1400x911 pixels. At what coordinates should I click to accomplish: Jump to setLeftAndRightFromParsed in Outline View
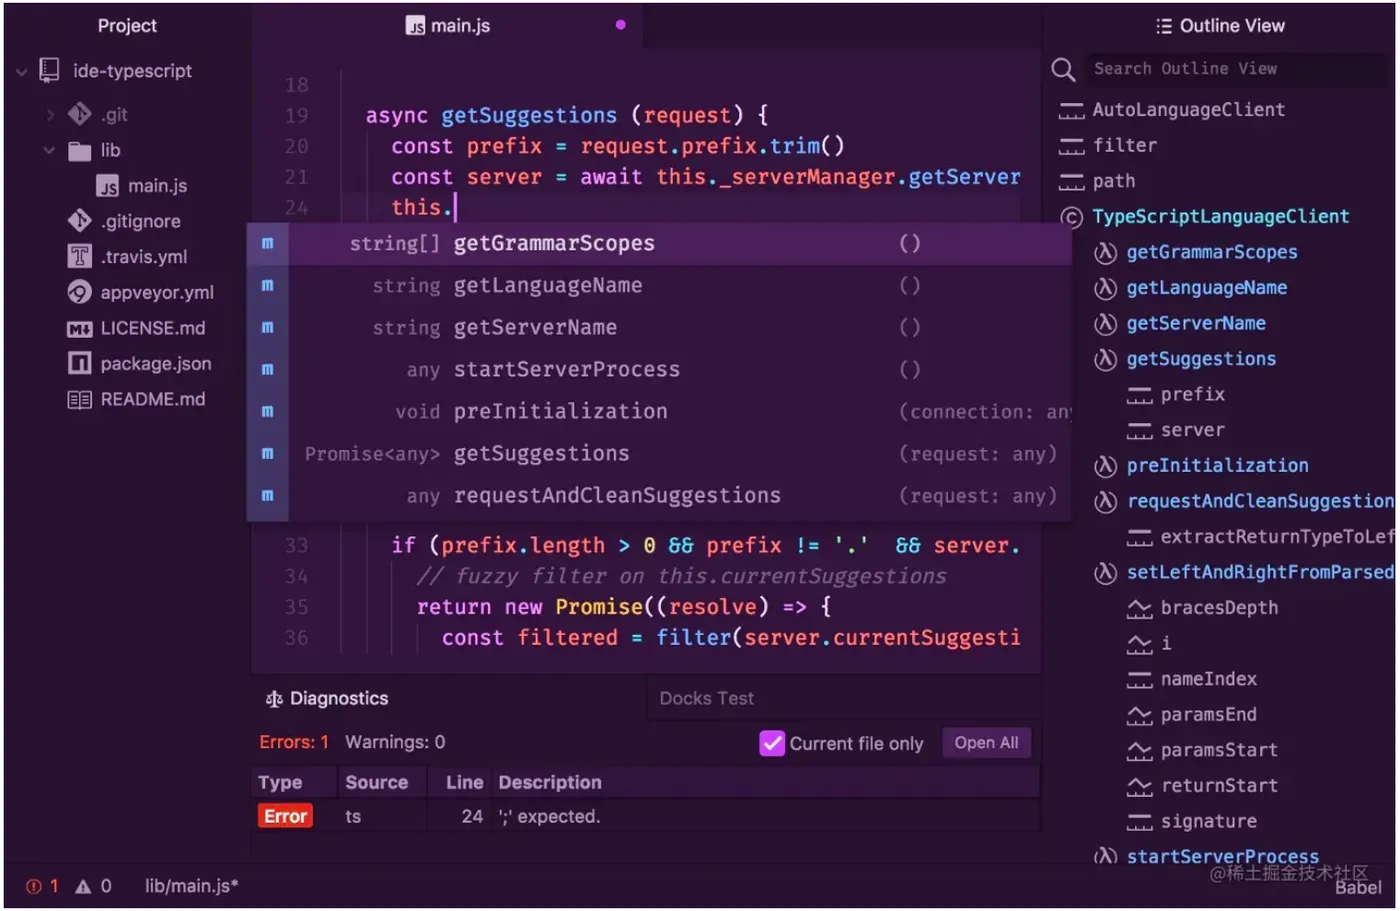[x=1260, y=573]
